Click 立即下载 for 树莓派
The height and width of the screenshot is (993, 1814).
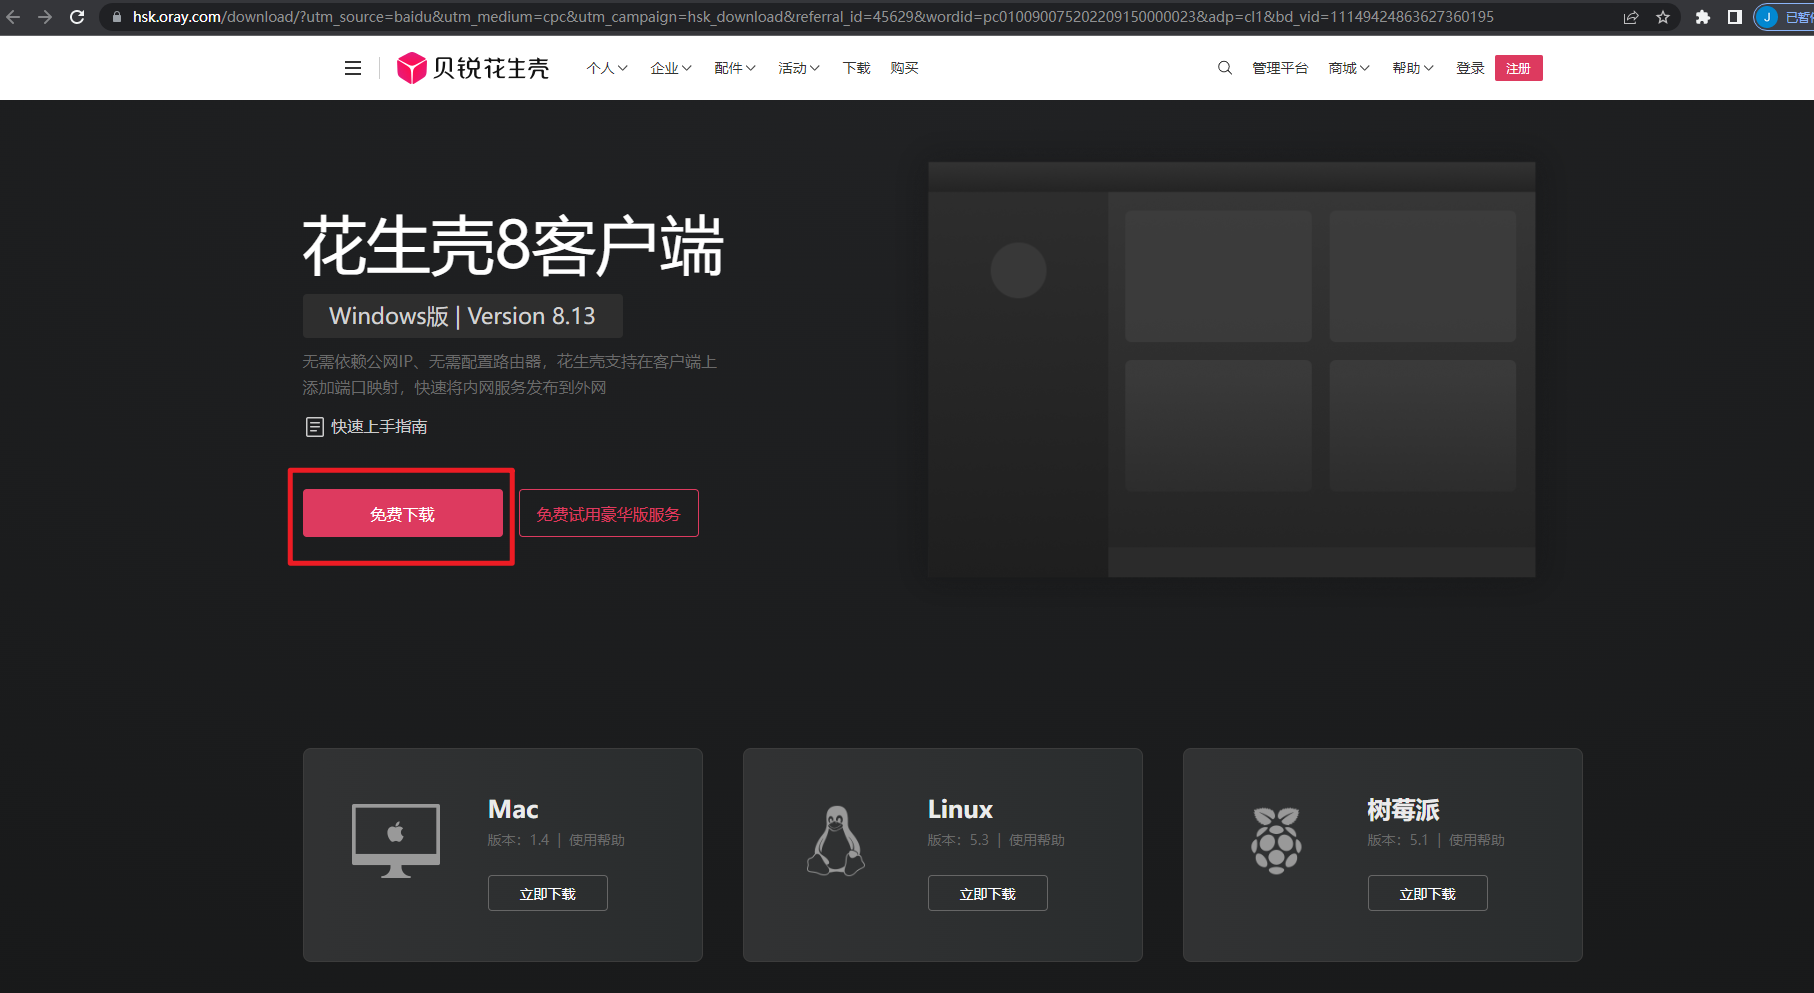[x=1428, y=893]
